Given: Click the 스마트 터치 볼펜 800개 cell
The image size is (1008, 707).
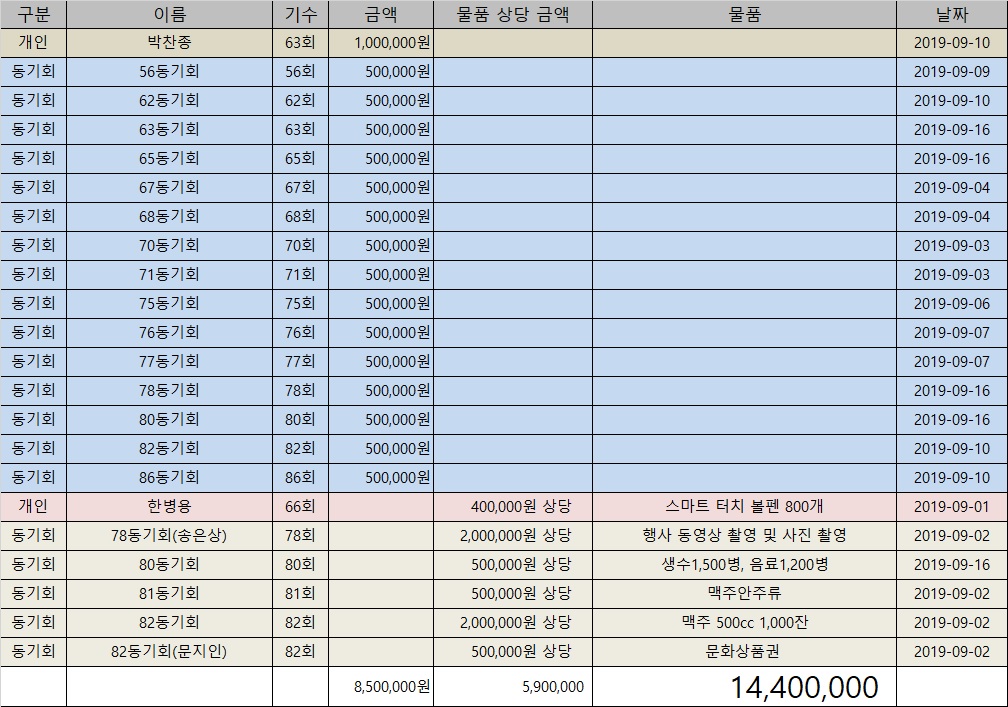Looking at the screenshot, I should pyautogui.click(x=744, y=507).
